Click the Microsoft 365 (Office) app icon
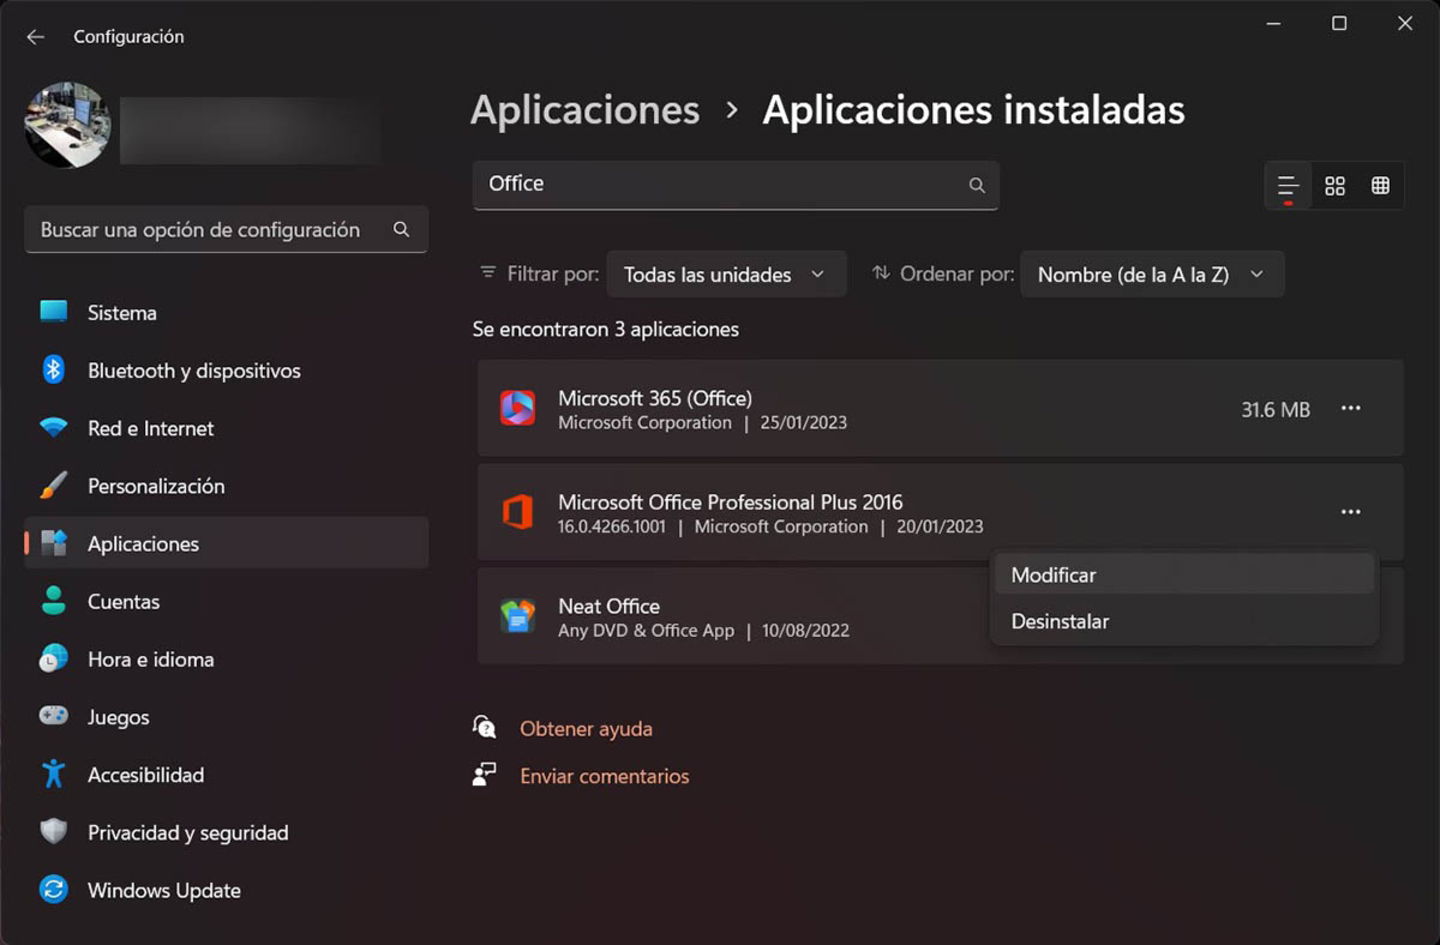 point(518,408)
